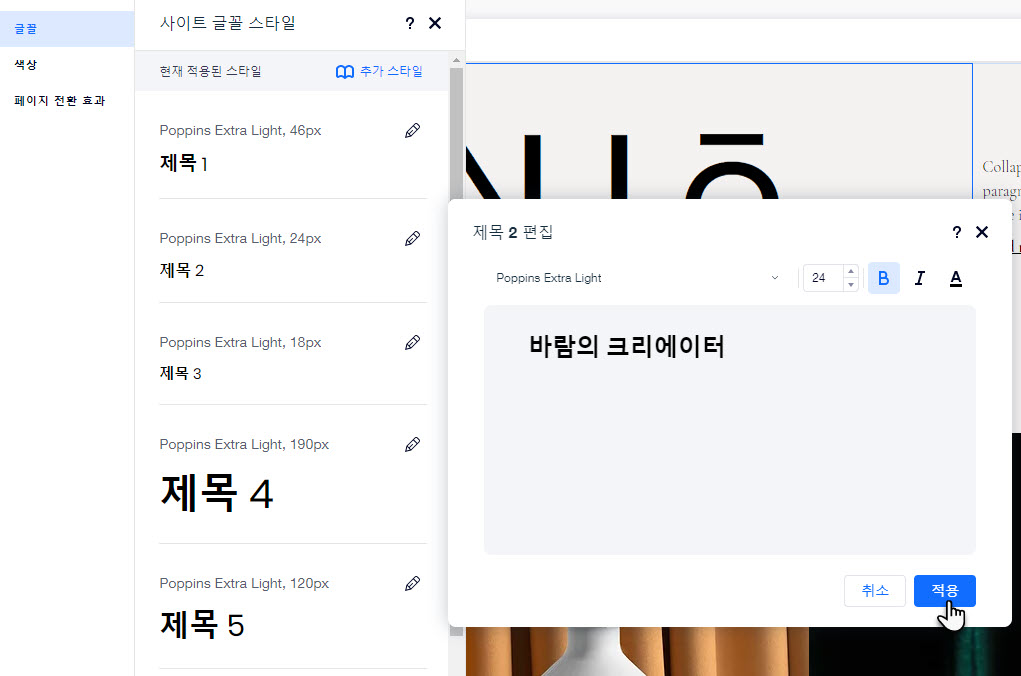Click the edit pencil next to 제목 4

412,445
